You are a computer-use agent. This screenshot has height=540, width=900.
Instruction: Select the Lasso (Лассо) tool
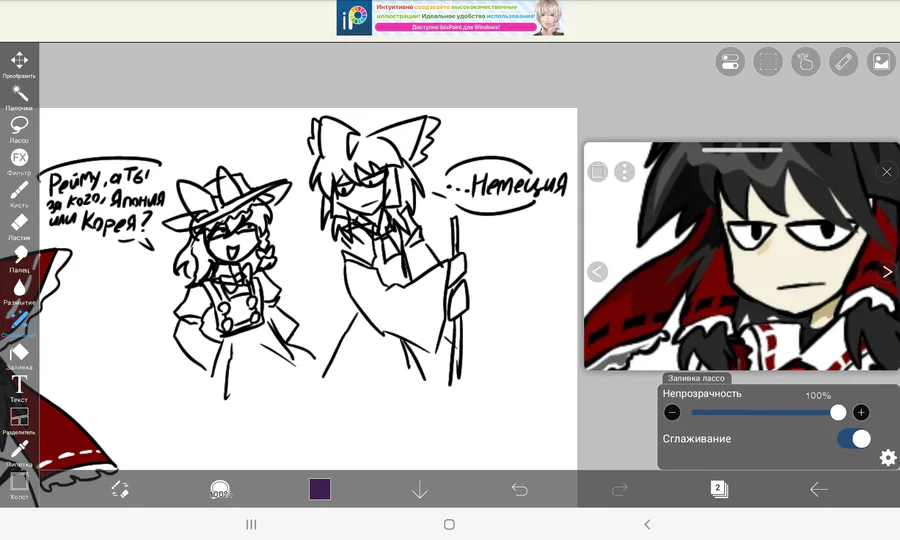point(19,129)
